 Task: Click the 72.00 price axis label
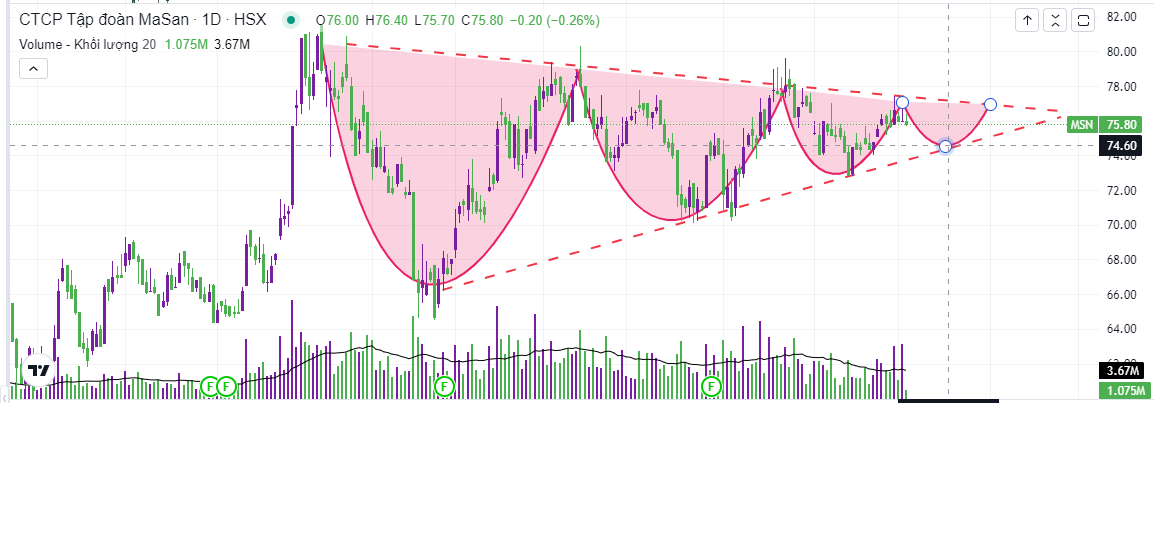(x=1121, y=191)
